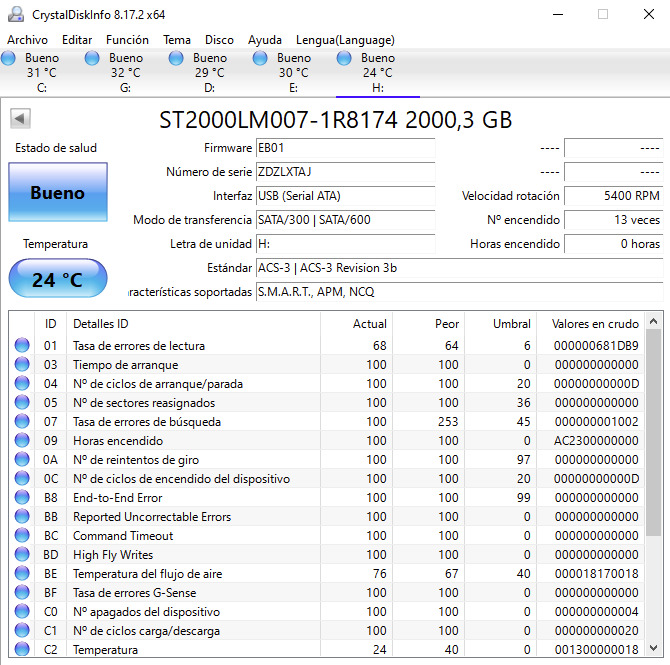This screenshot has height=665, width=670.
Task: Select the E: drive status orb
Action: pos(260,58)
